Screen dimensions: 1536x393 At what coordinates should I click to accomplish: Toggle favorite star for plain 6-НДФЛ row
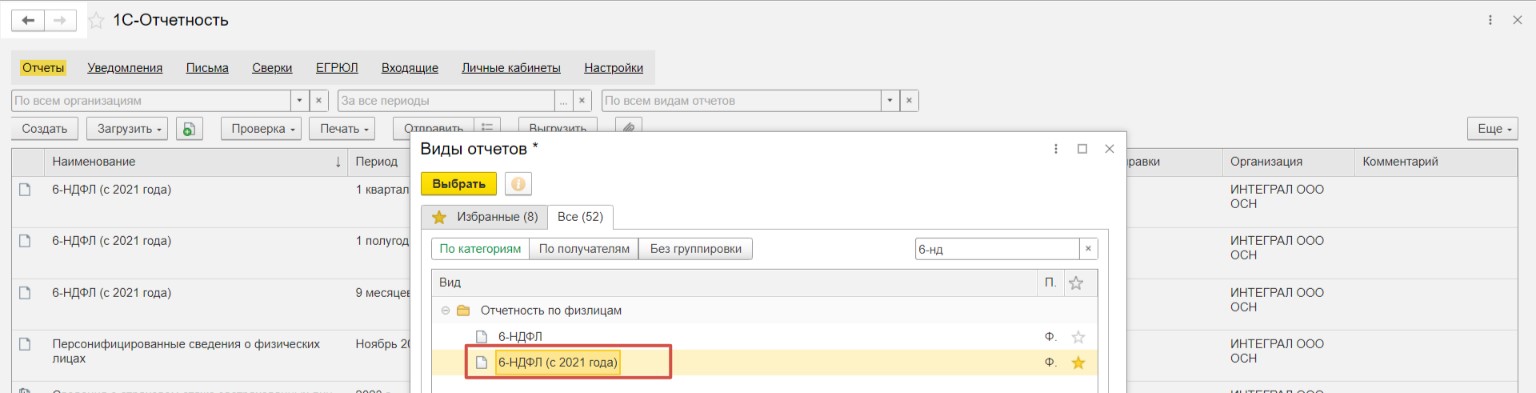click(1078, 337)
